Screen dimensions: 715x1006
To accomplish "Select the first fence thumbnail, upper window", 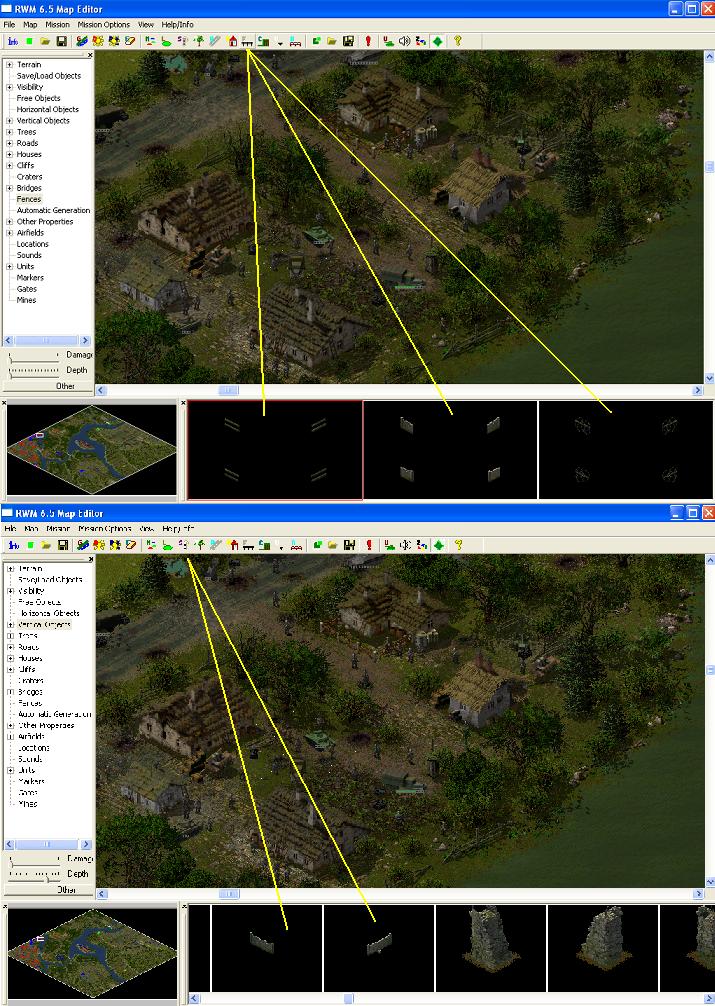I will (x=275, y=450).
